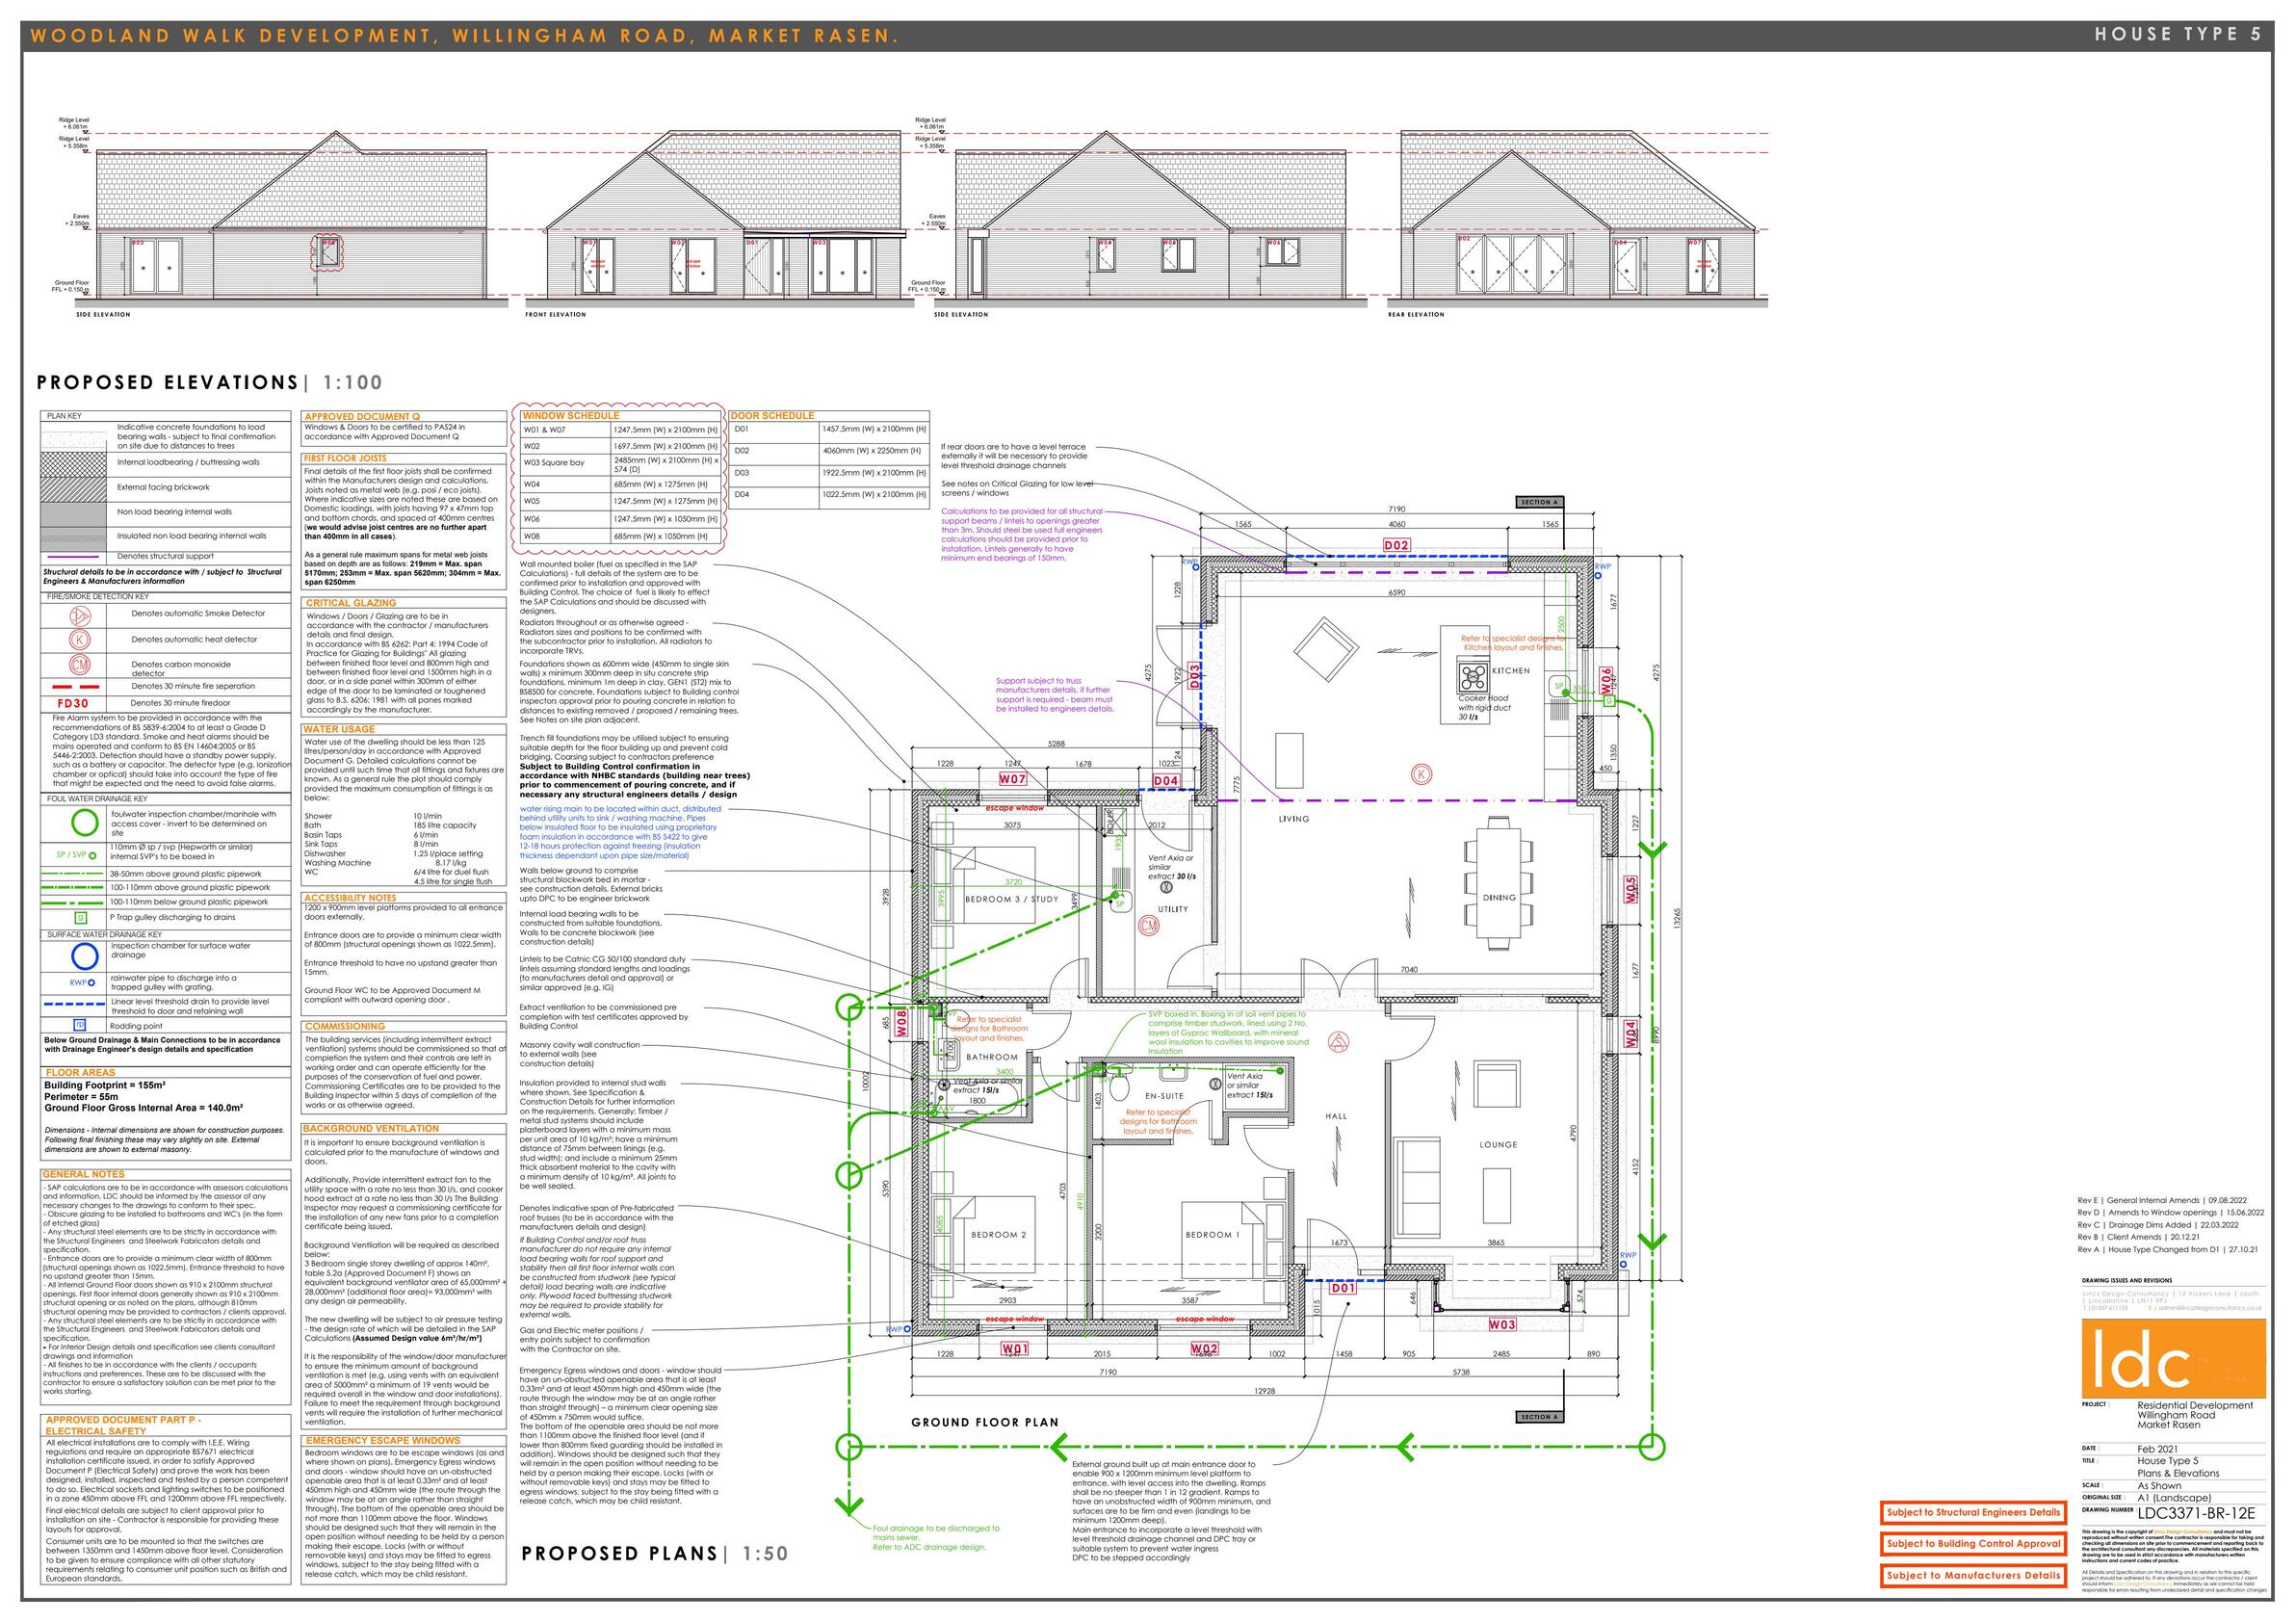The image size is (2296, 1622).
Task: Click the UTILITY room label
Action: click(x=1172, y=909)
